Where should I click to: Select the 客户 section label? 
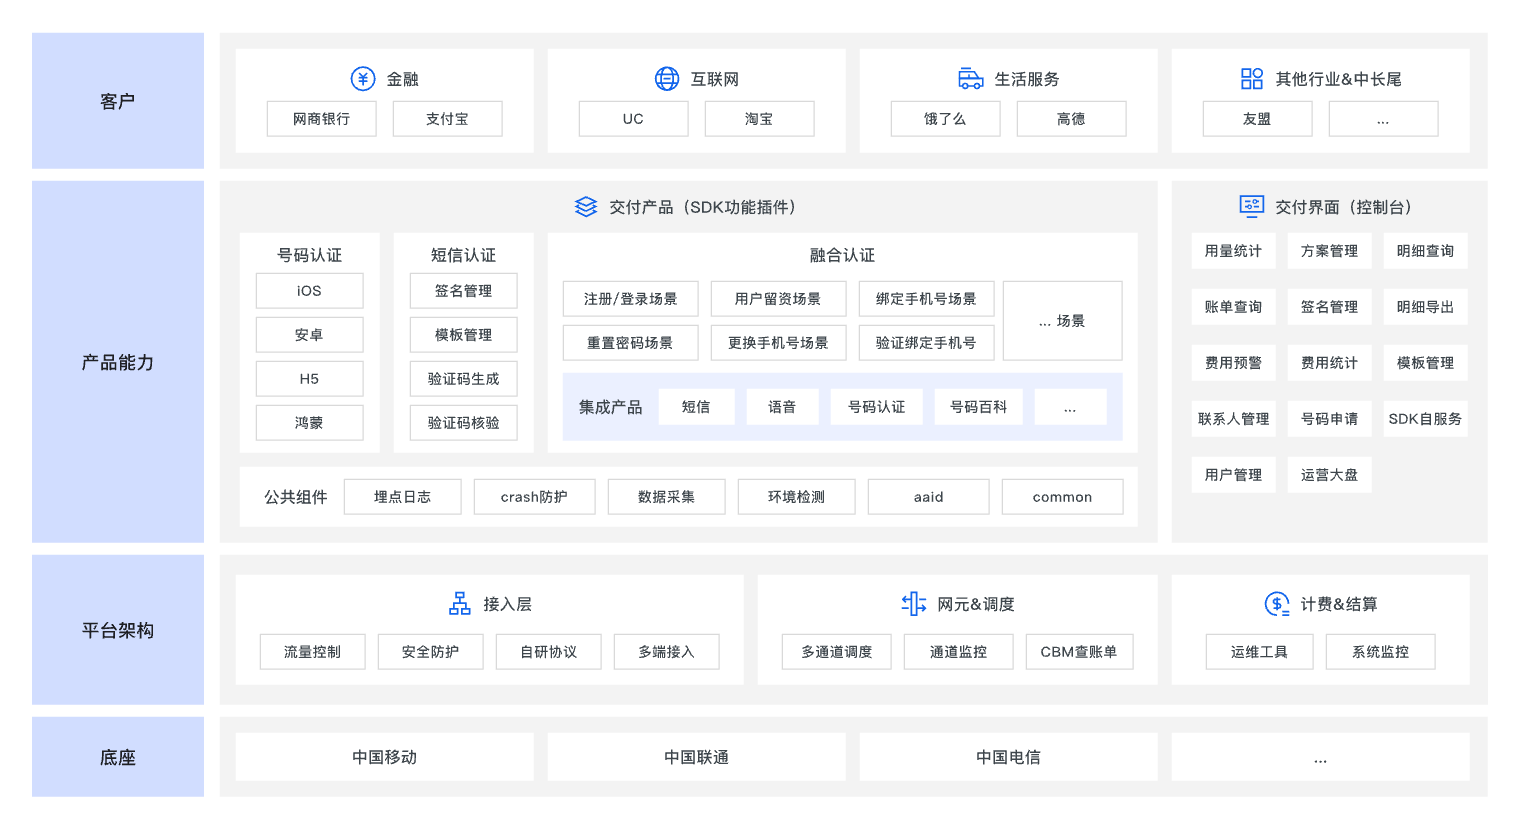pyautogui.click(x=117, y=100)
